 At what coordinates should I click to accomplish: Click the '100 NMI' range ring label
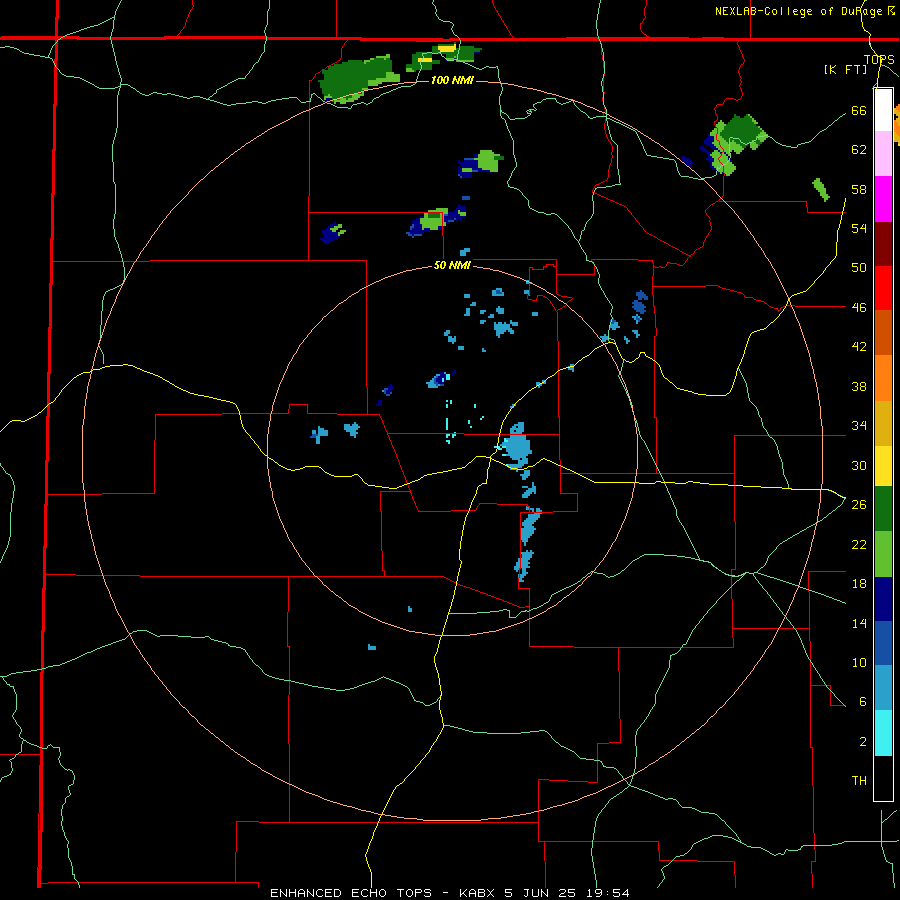452,80
